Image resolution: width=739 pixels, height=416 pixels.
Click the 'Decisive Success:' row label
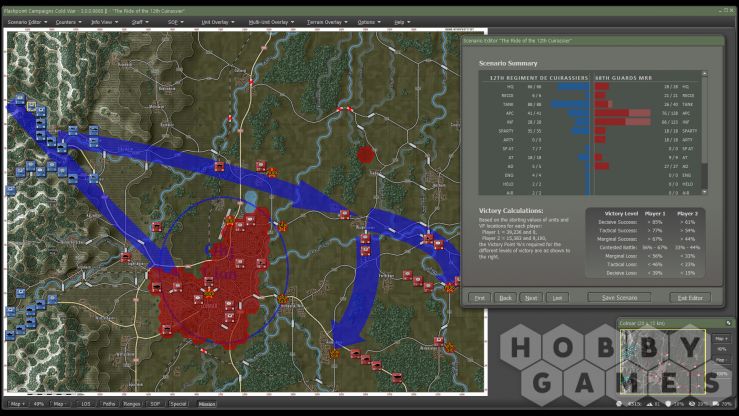pyautogui.click(x=617, y=222)
